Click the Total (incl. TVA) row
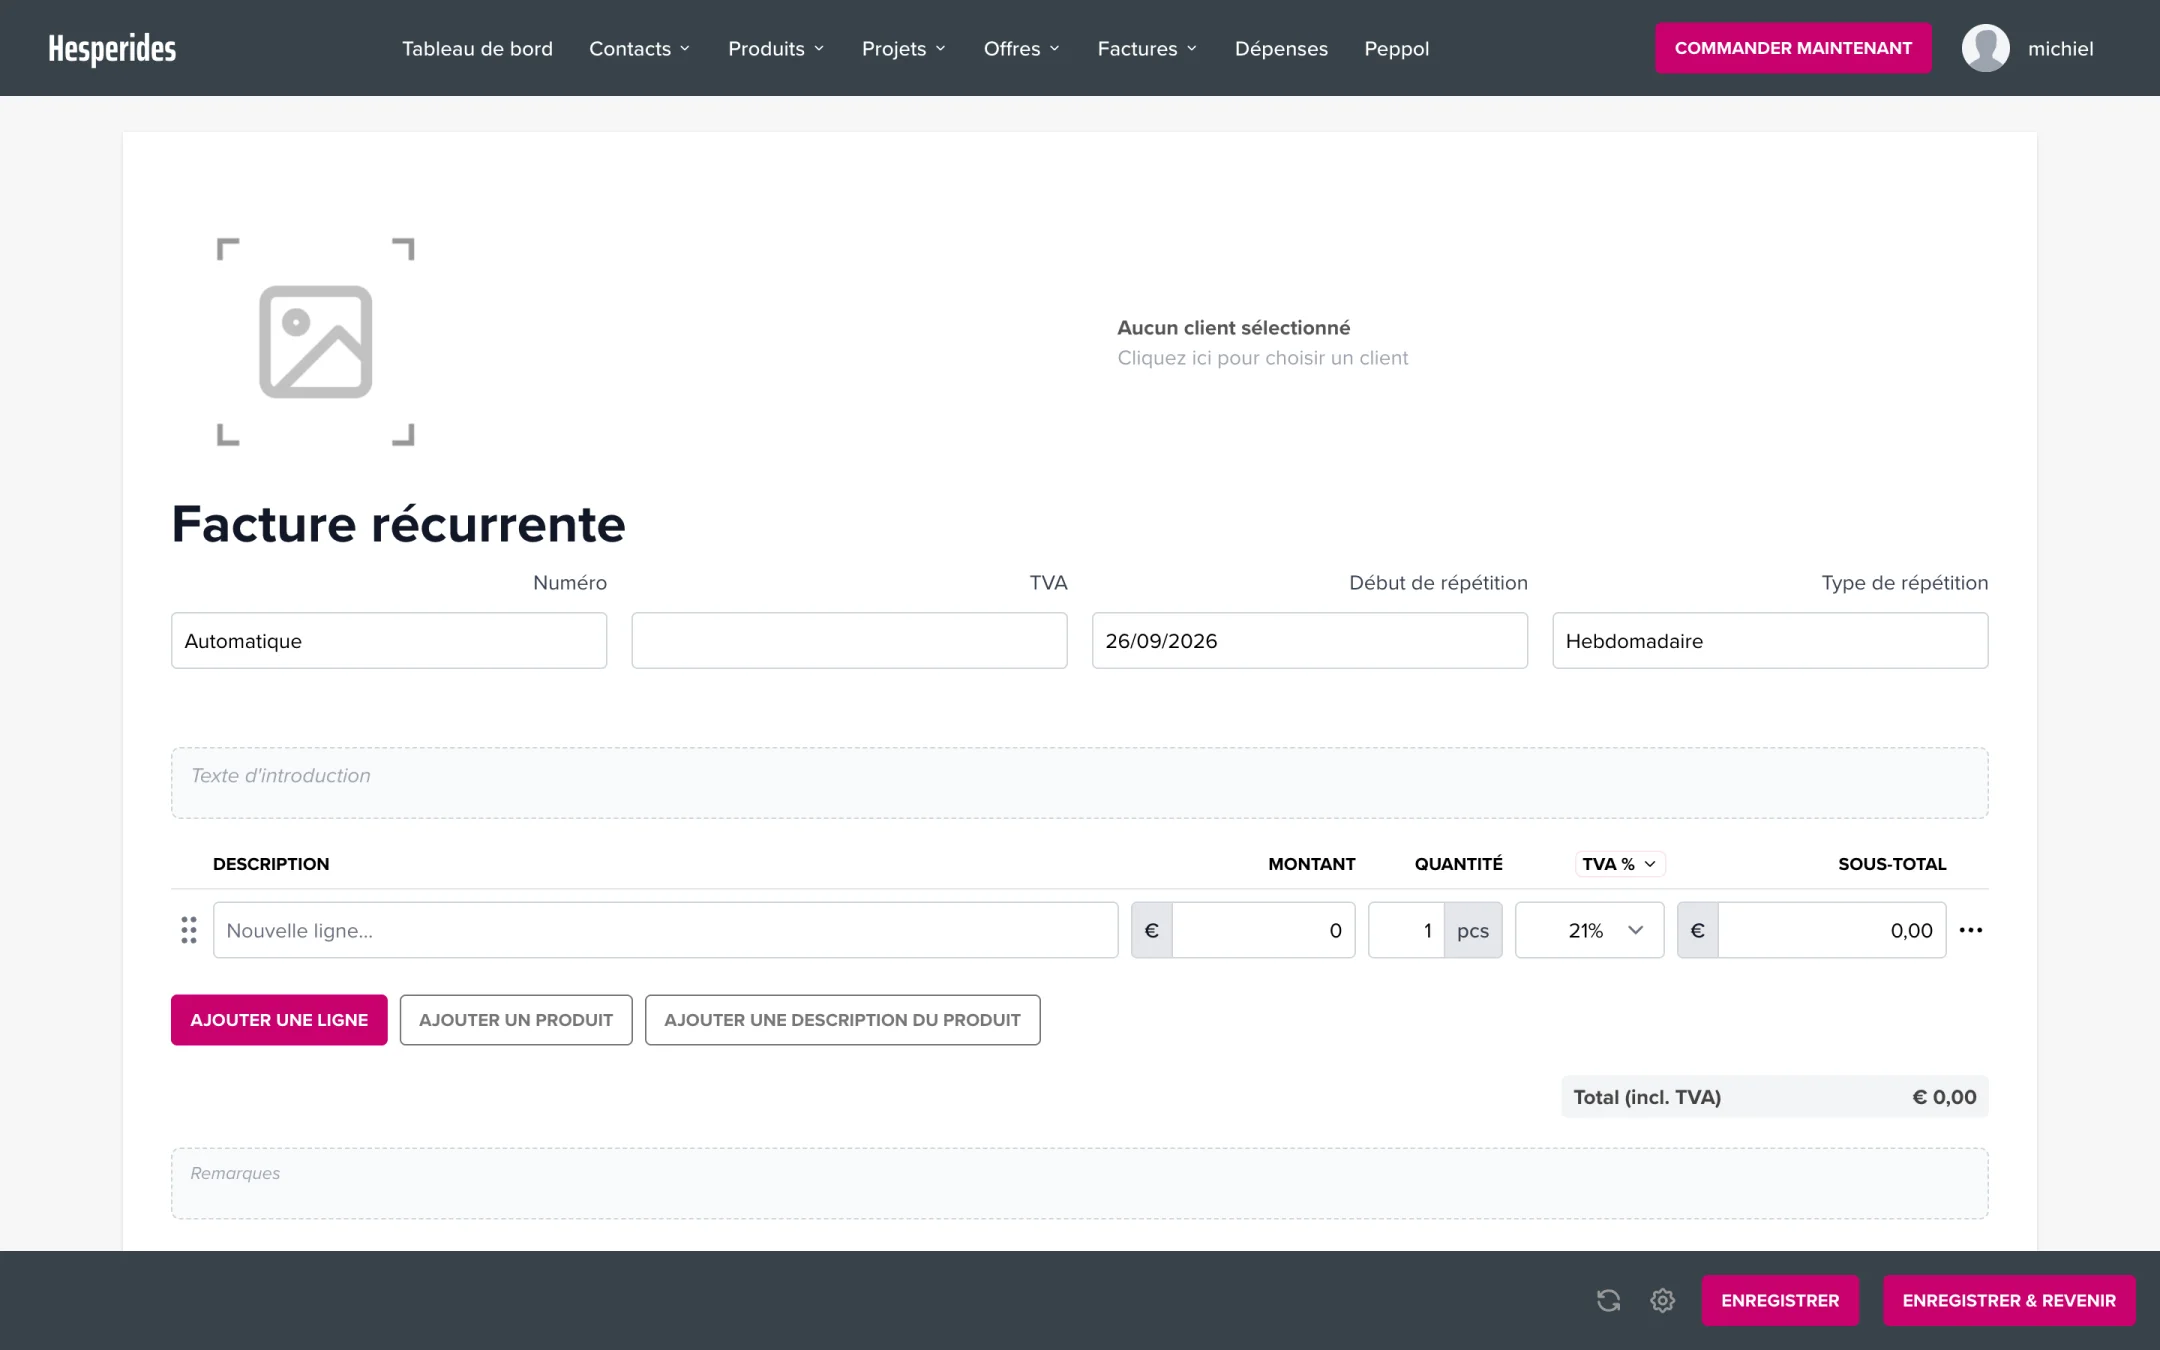Screen dimensions: 2160x1350 (x=1775, y=1097)
